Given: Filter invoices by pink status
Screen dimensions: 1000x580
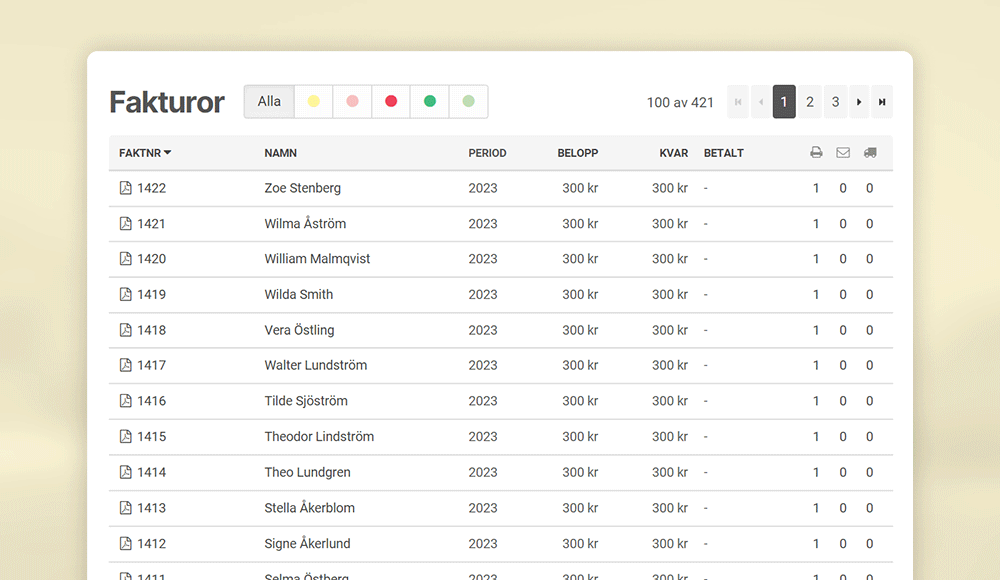Looking at the screenshot, I should coord(352,102).
